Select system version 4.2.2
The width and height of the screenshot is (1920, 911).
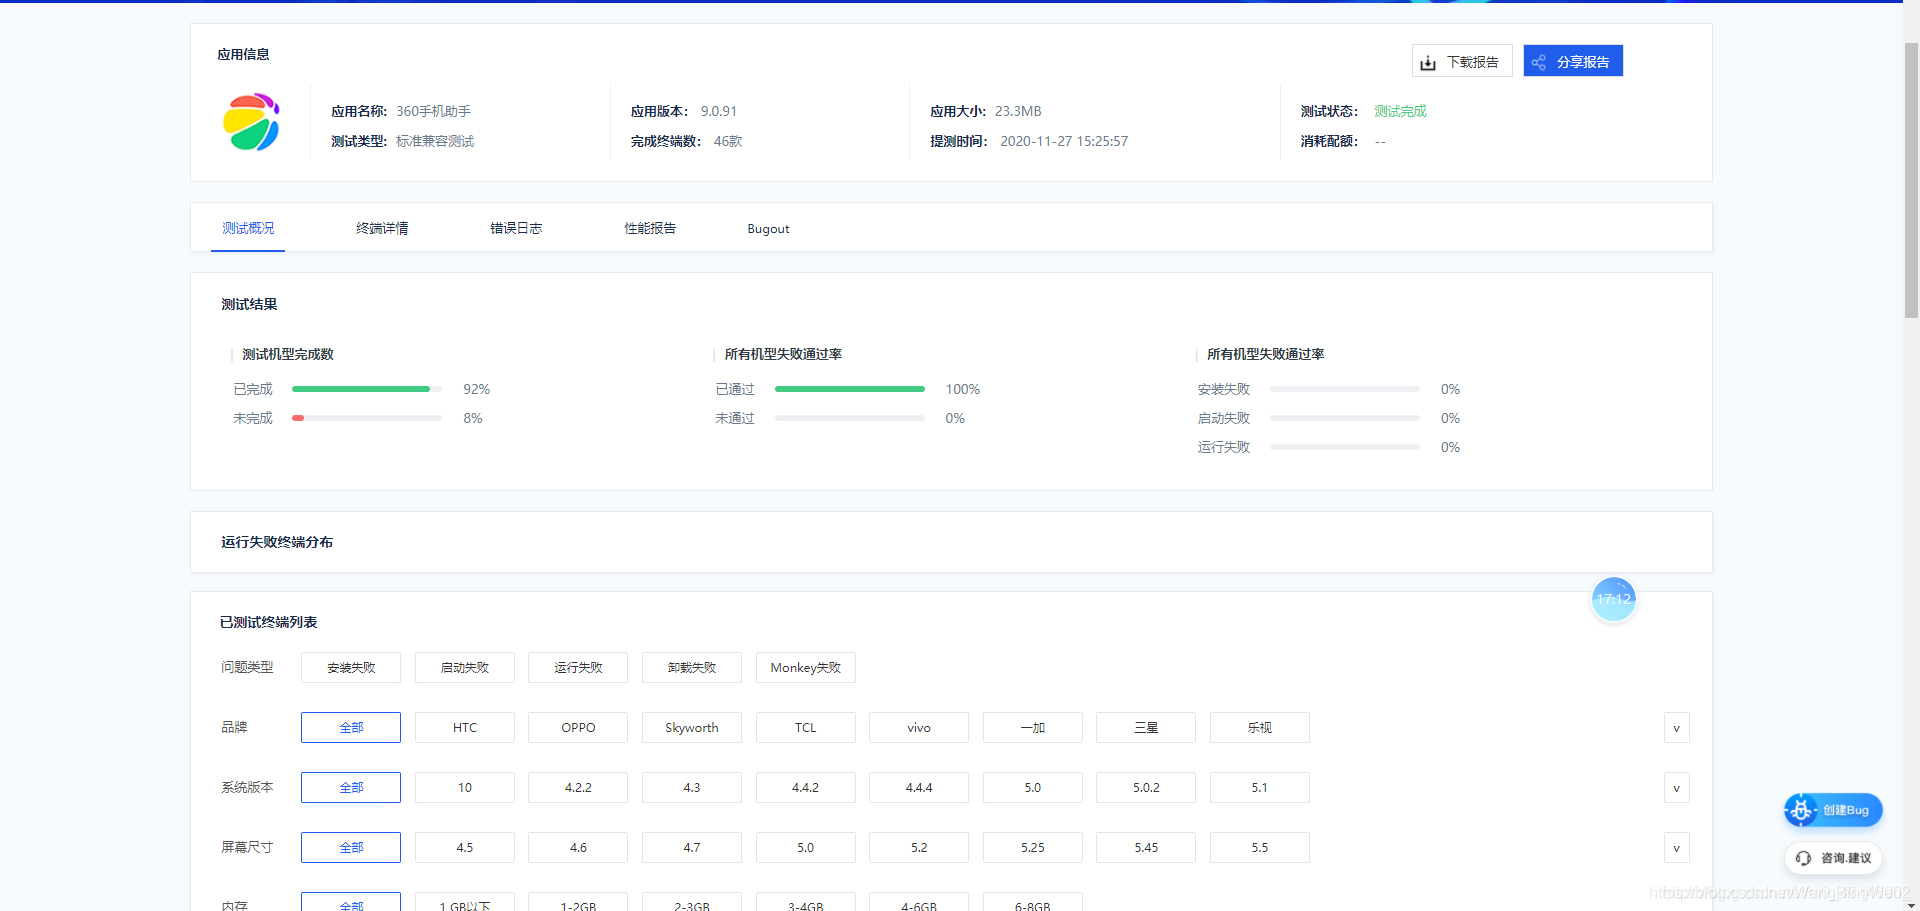(578, 788)
